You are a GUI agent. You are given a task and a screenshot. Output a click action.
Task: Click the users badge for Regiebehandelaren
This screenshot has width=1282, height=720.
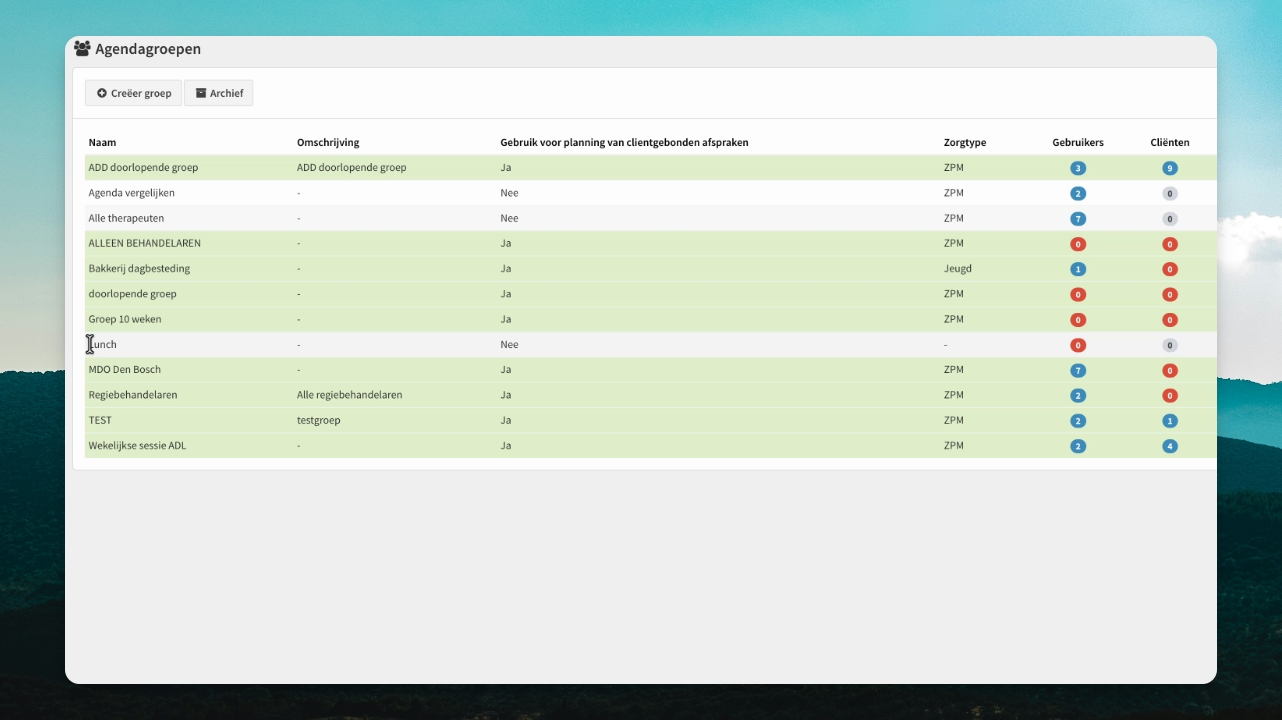pos(1078,396)
